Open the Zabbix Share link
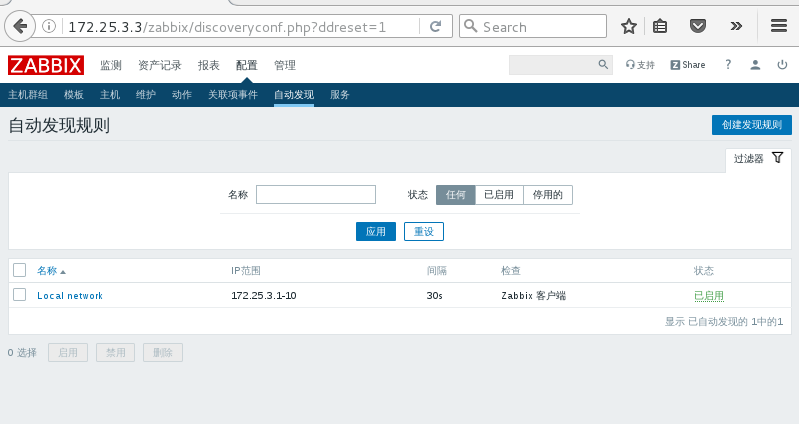The image size is (799, 424). click(688, 65)
